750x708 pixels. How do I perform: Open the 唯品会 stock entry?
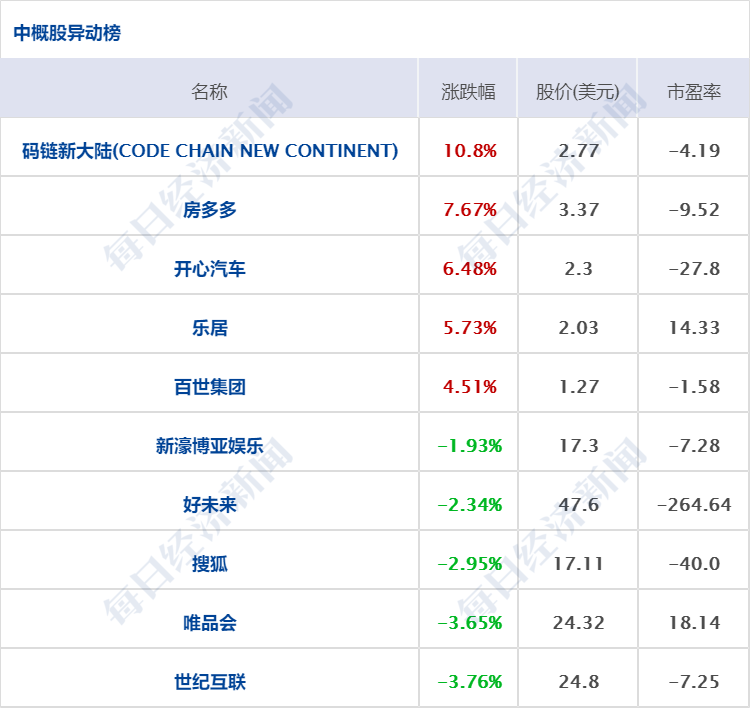[210, 623]
